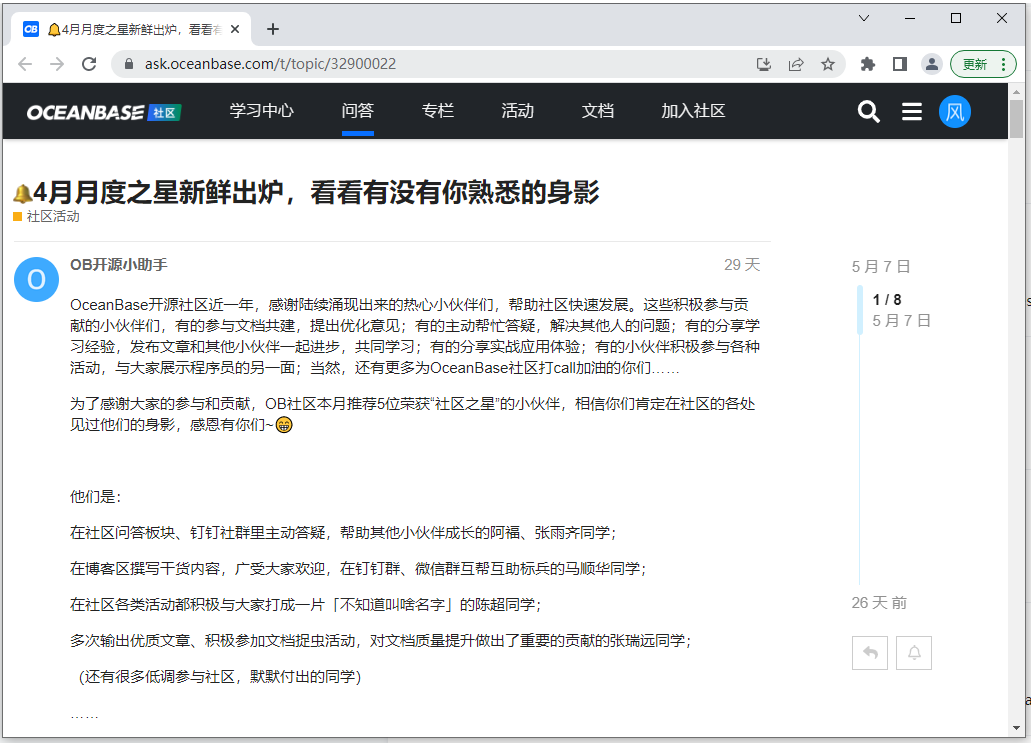Click the 1 / 8 timeline position marker

pos(887,300)
